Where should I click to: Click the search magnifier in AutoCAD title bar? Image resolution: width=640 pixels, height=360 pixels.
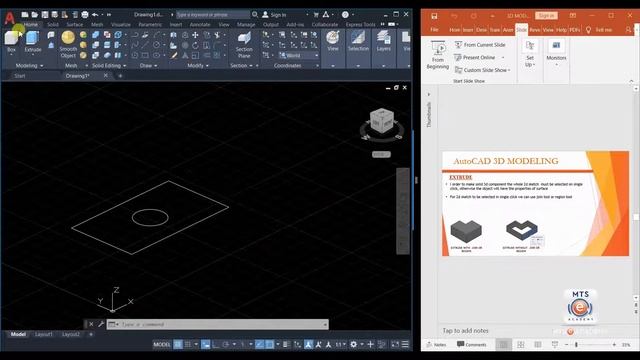(x=255, y=15)
